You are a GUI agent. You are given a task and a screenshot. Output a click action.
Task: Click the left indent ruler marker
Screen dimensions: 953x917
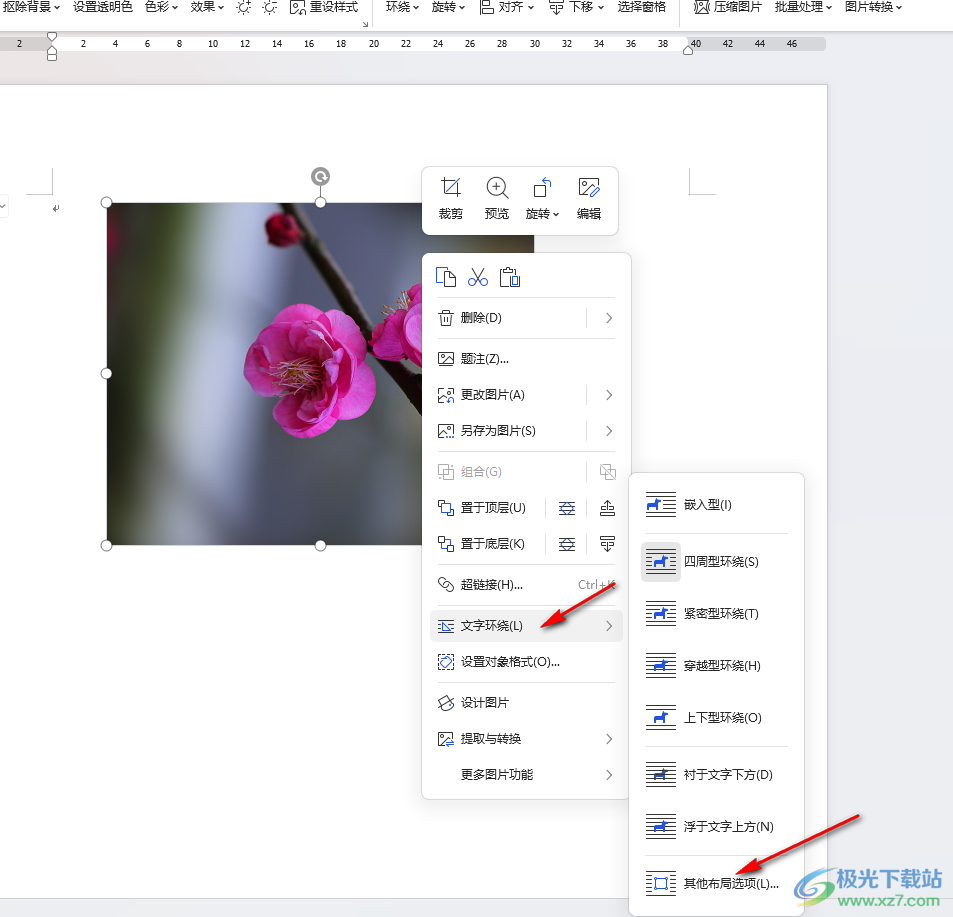[52, 55]
